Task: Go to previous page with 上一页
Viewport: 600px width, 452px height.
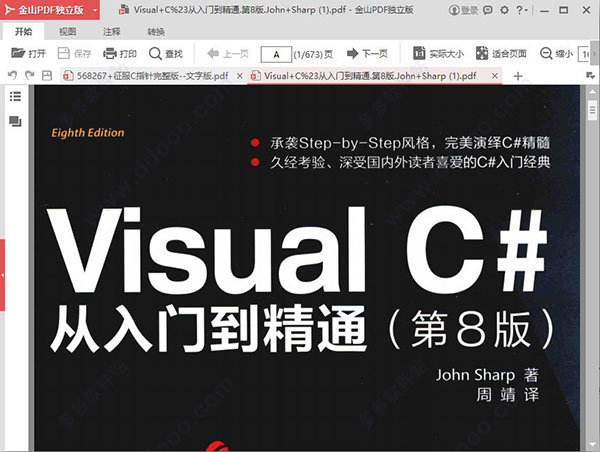Action: [228, 54]
